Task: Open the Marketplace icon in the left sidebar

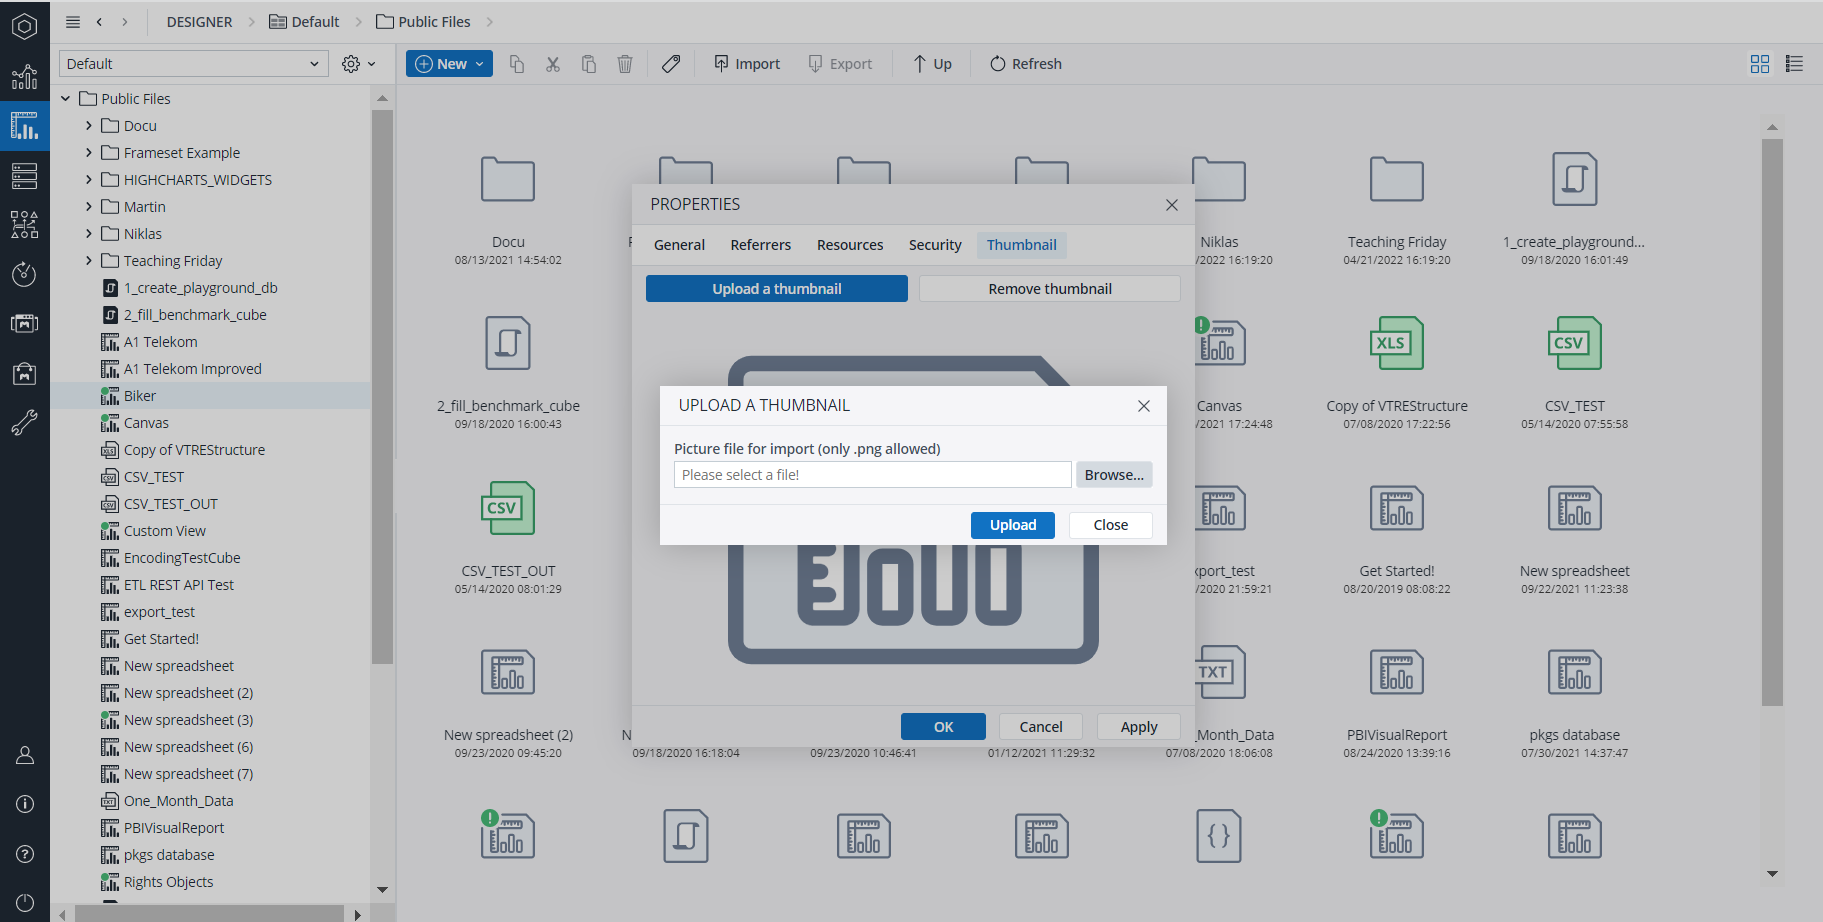Action: pos(24,373)
